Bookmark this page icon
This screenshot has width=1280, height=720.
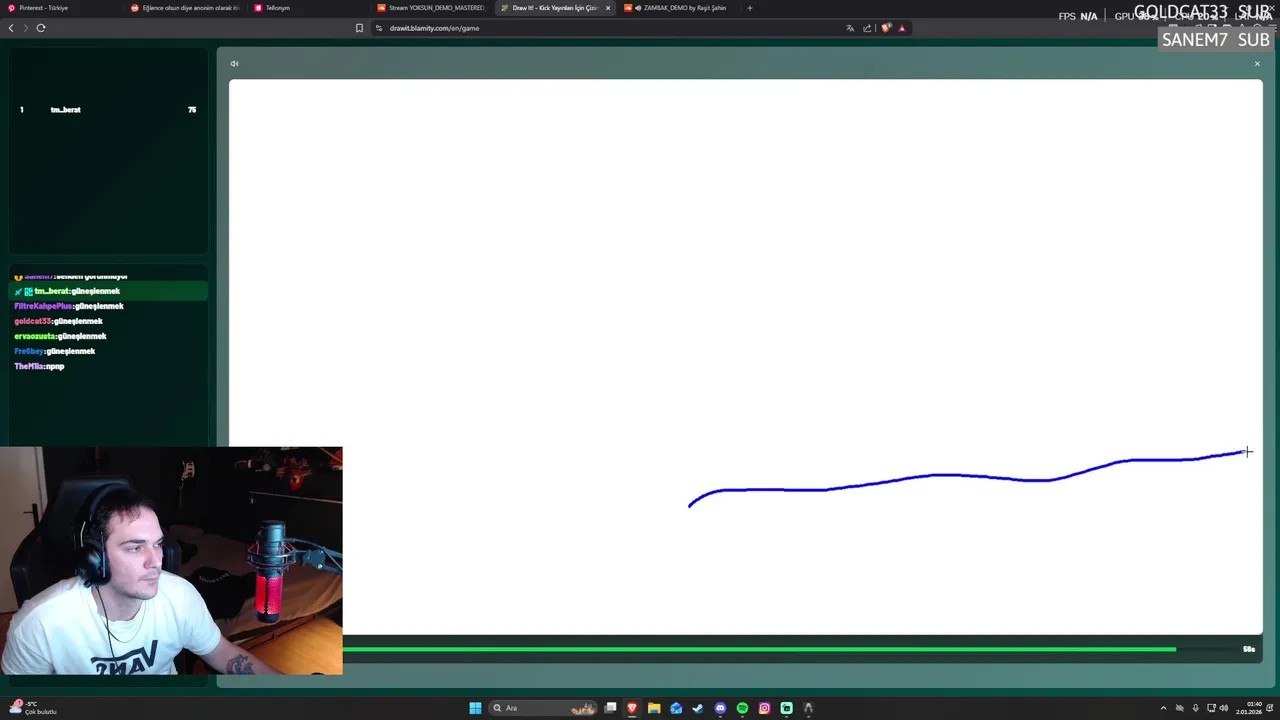(x=359, y=28)
